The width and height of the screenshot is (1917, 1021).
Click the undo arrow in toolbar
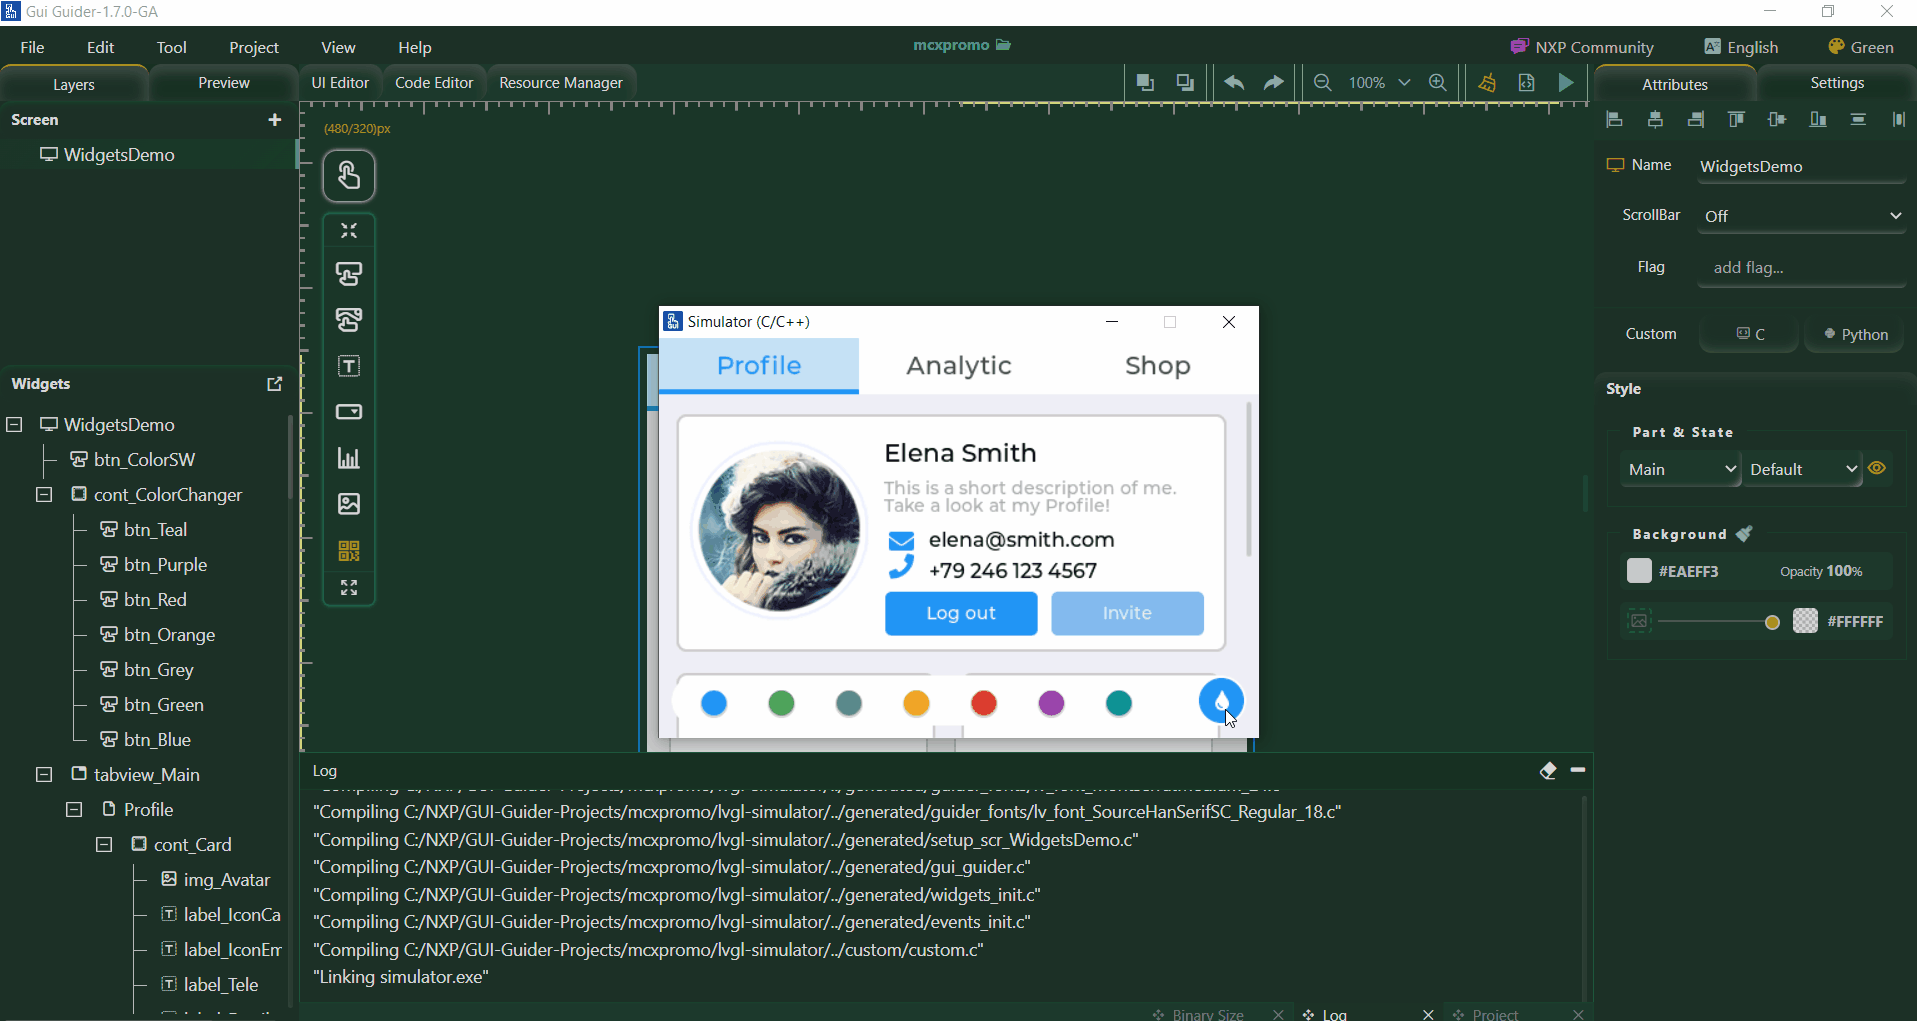1234,83
